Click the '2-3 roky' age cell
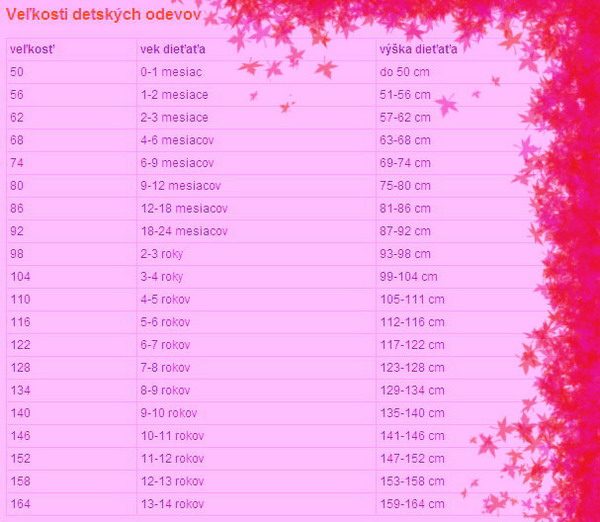 click(x=162, y=254)
